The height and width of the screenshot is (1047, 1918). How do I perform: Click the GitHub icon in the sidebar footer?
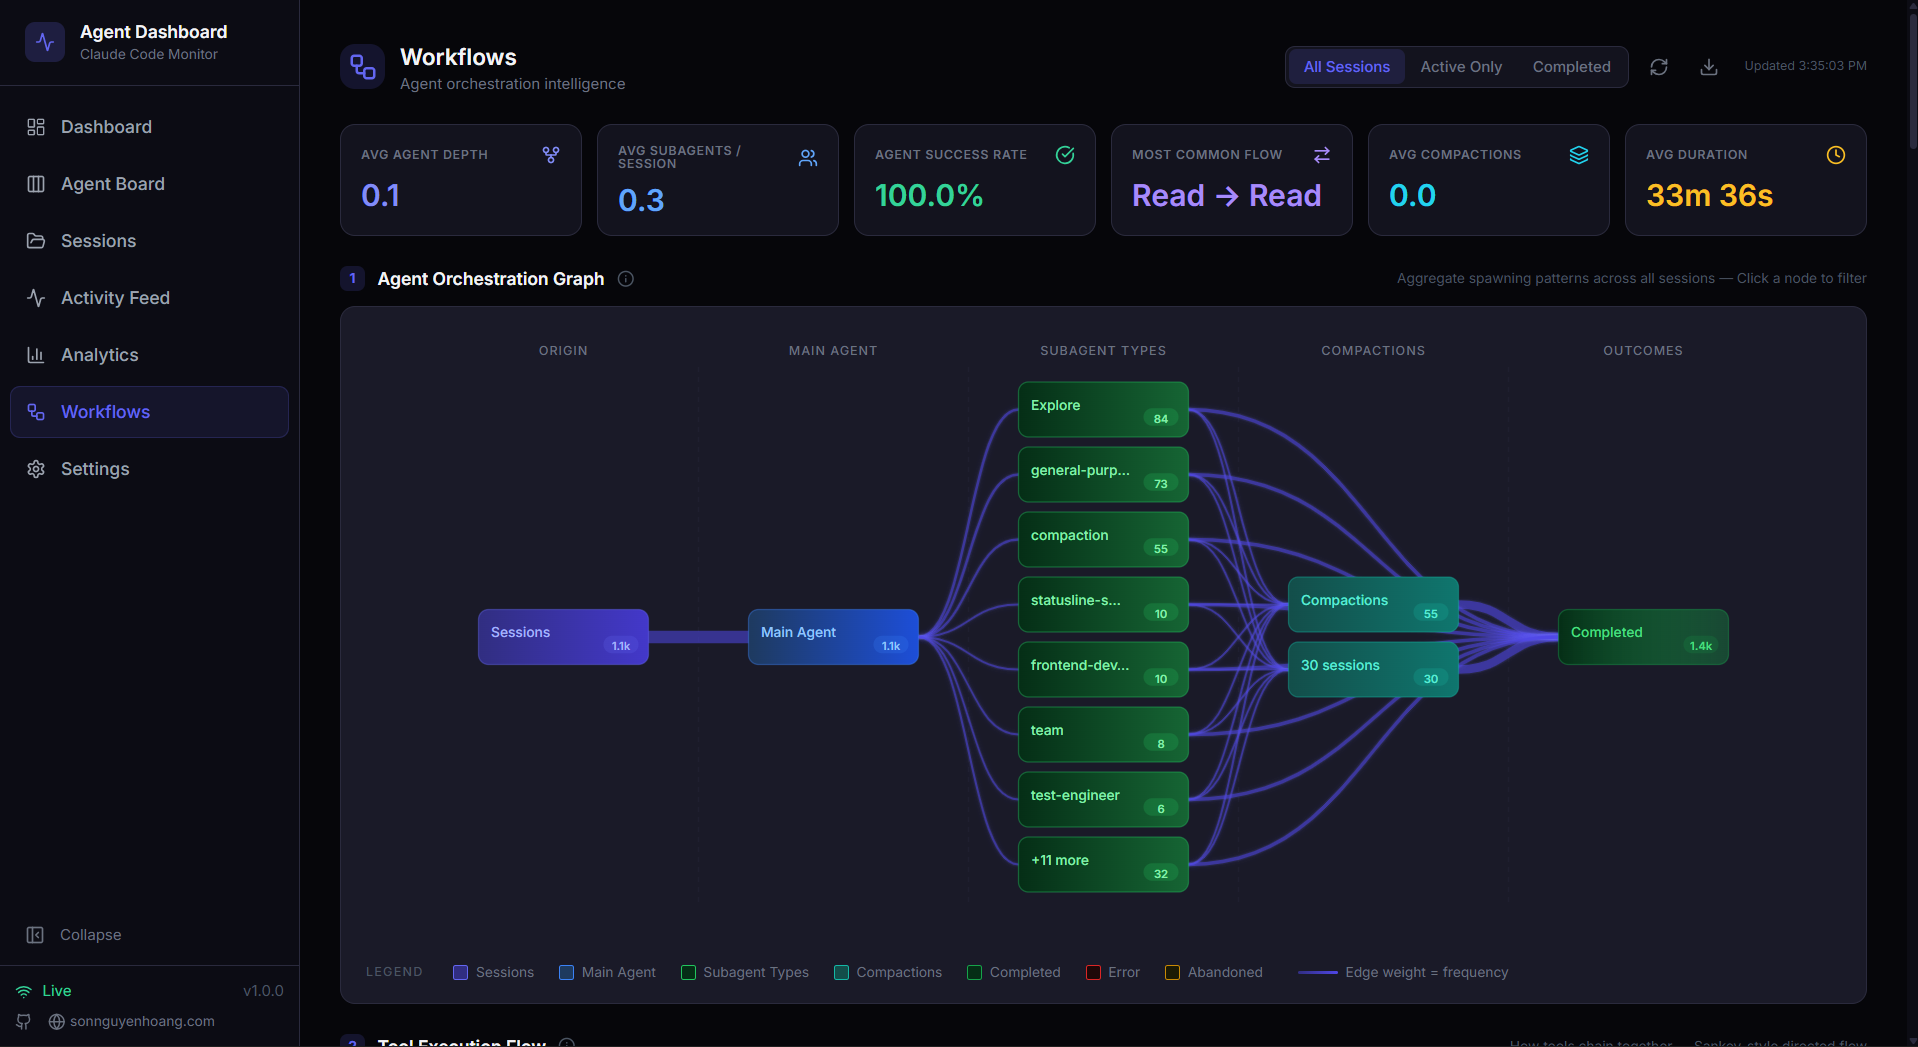point(22,1021)
